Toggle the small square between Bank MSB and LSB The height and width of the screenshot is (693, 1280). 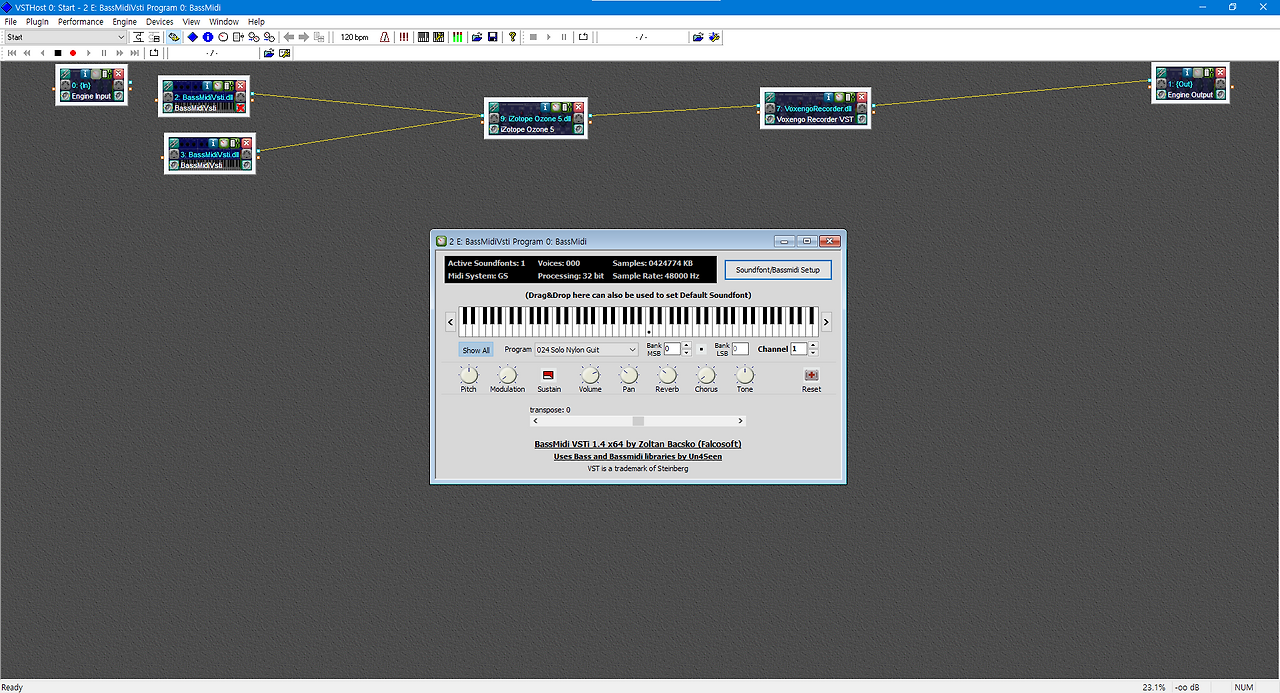(x=701, y=349)
